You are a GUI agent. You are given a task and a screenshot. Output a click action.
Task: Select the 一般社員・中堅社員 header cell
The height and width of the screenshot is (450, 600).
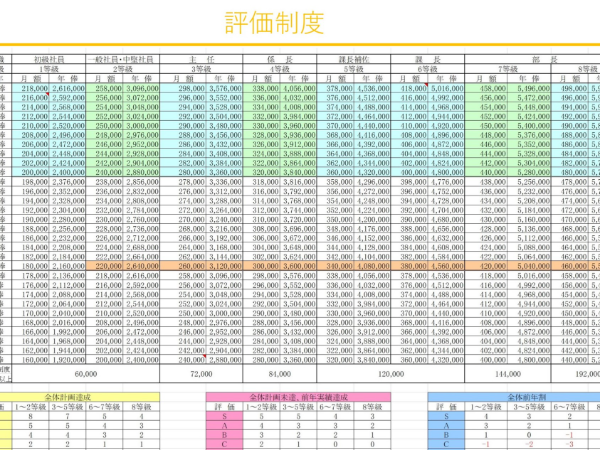[x=122, y=59]
